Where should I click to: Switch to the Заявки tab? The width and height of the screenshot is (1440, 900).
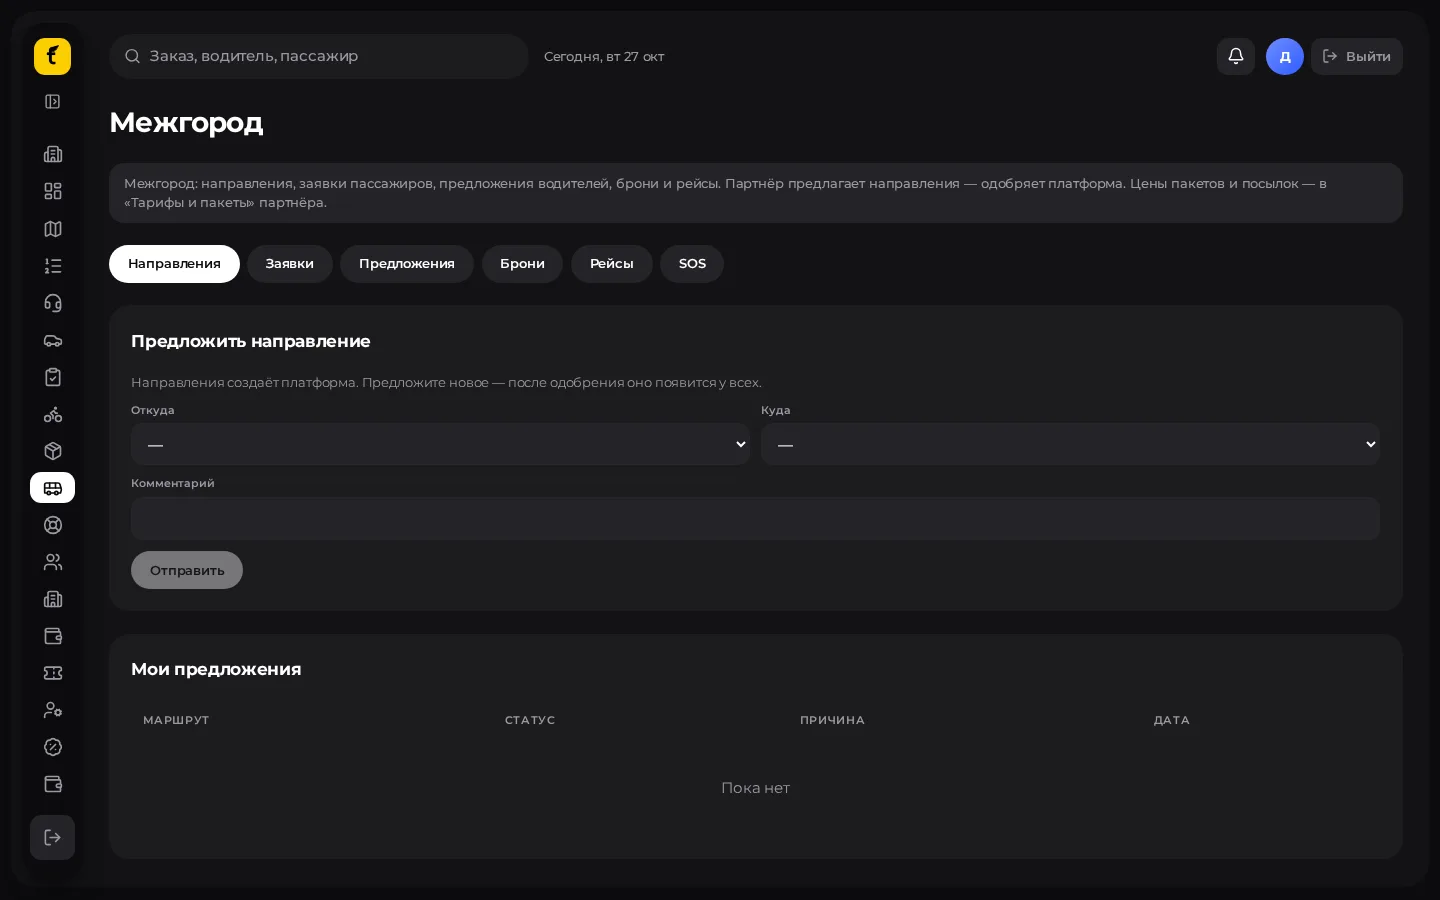click(290, 264)
